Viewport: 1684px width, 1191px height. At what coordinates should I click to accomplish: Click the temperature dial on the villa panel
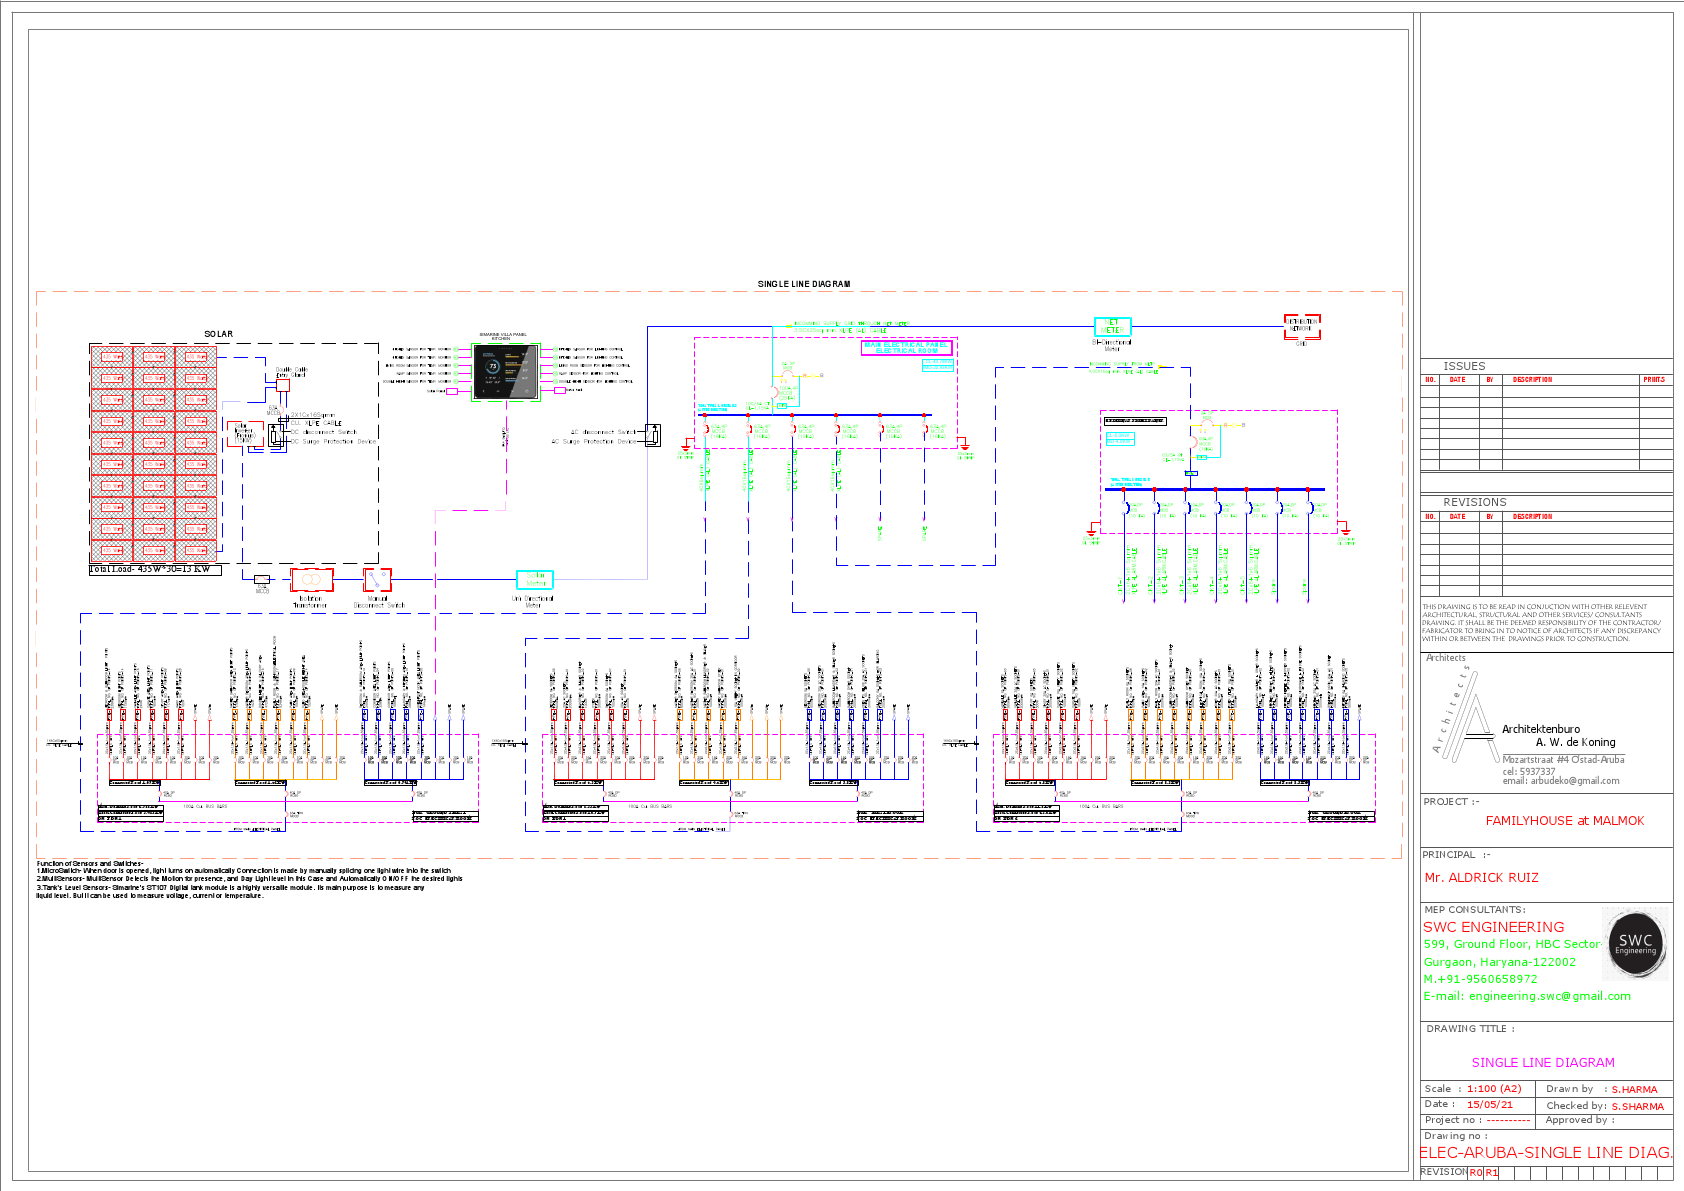coord(493,365)
